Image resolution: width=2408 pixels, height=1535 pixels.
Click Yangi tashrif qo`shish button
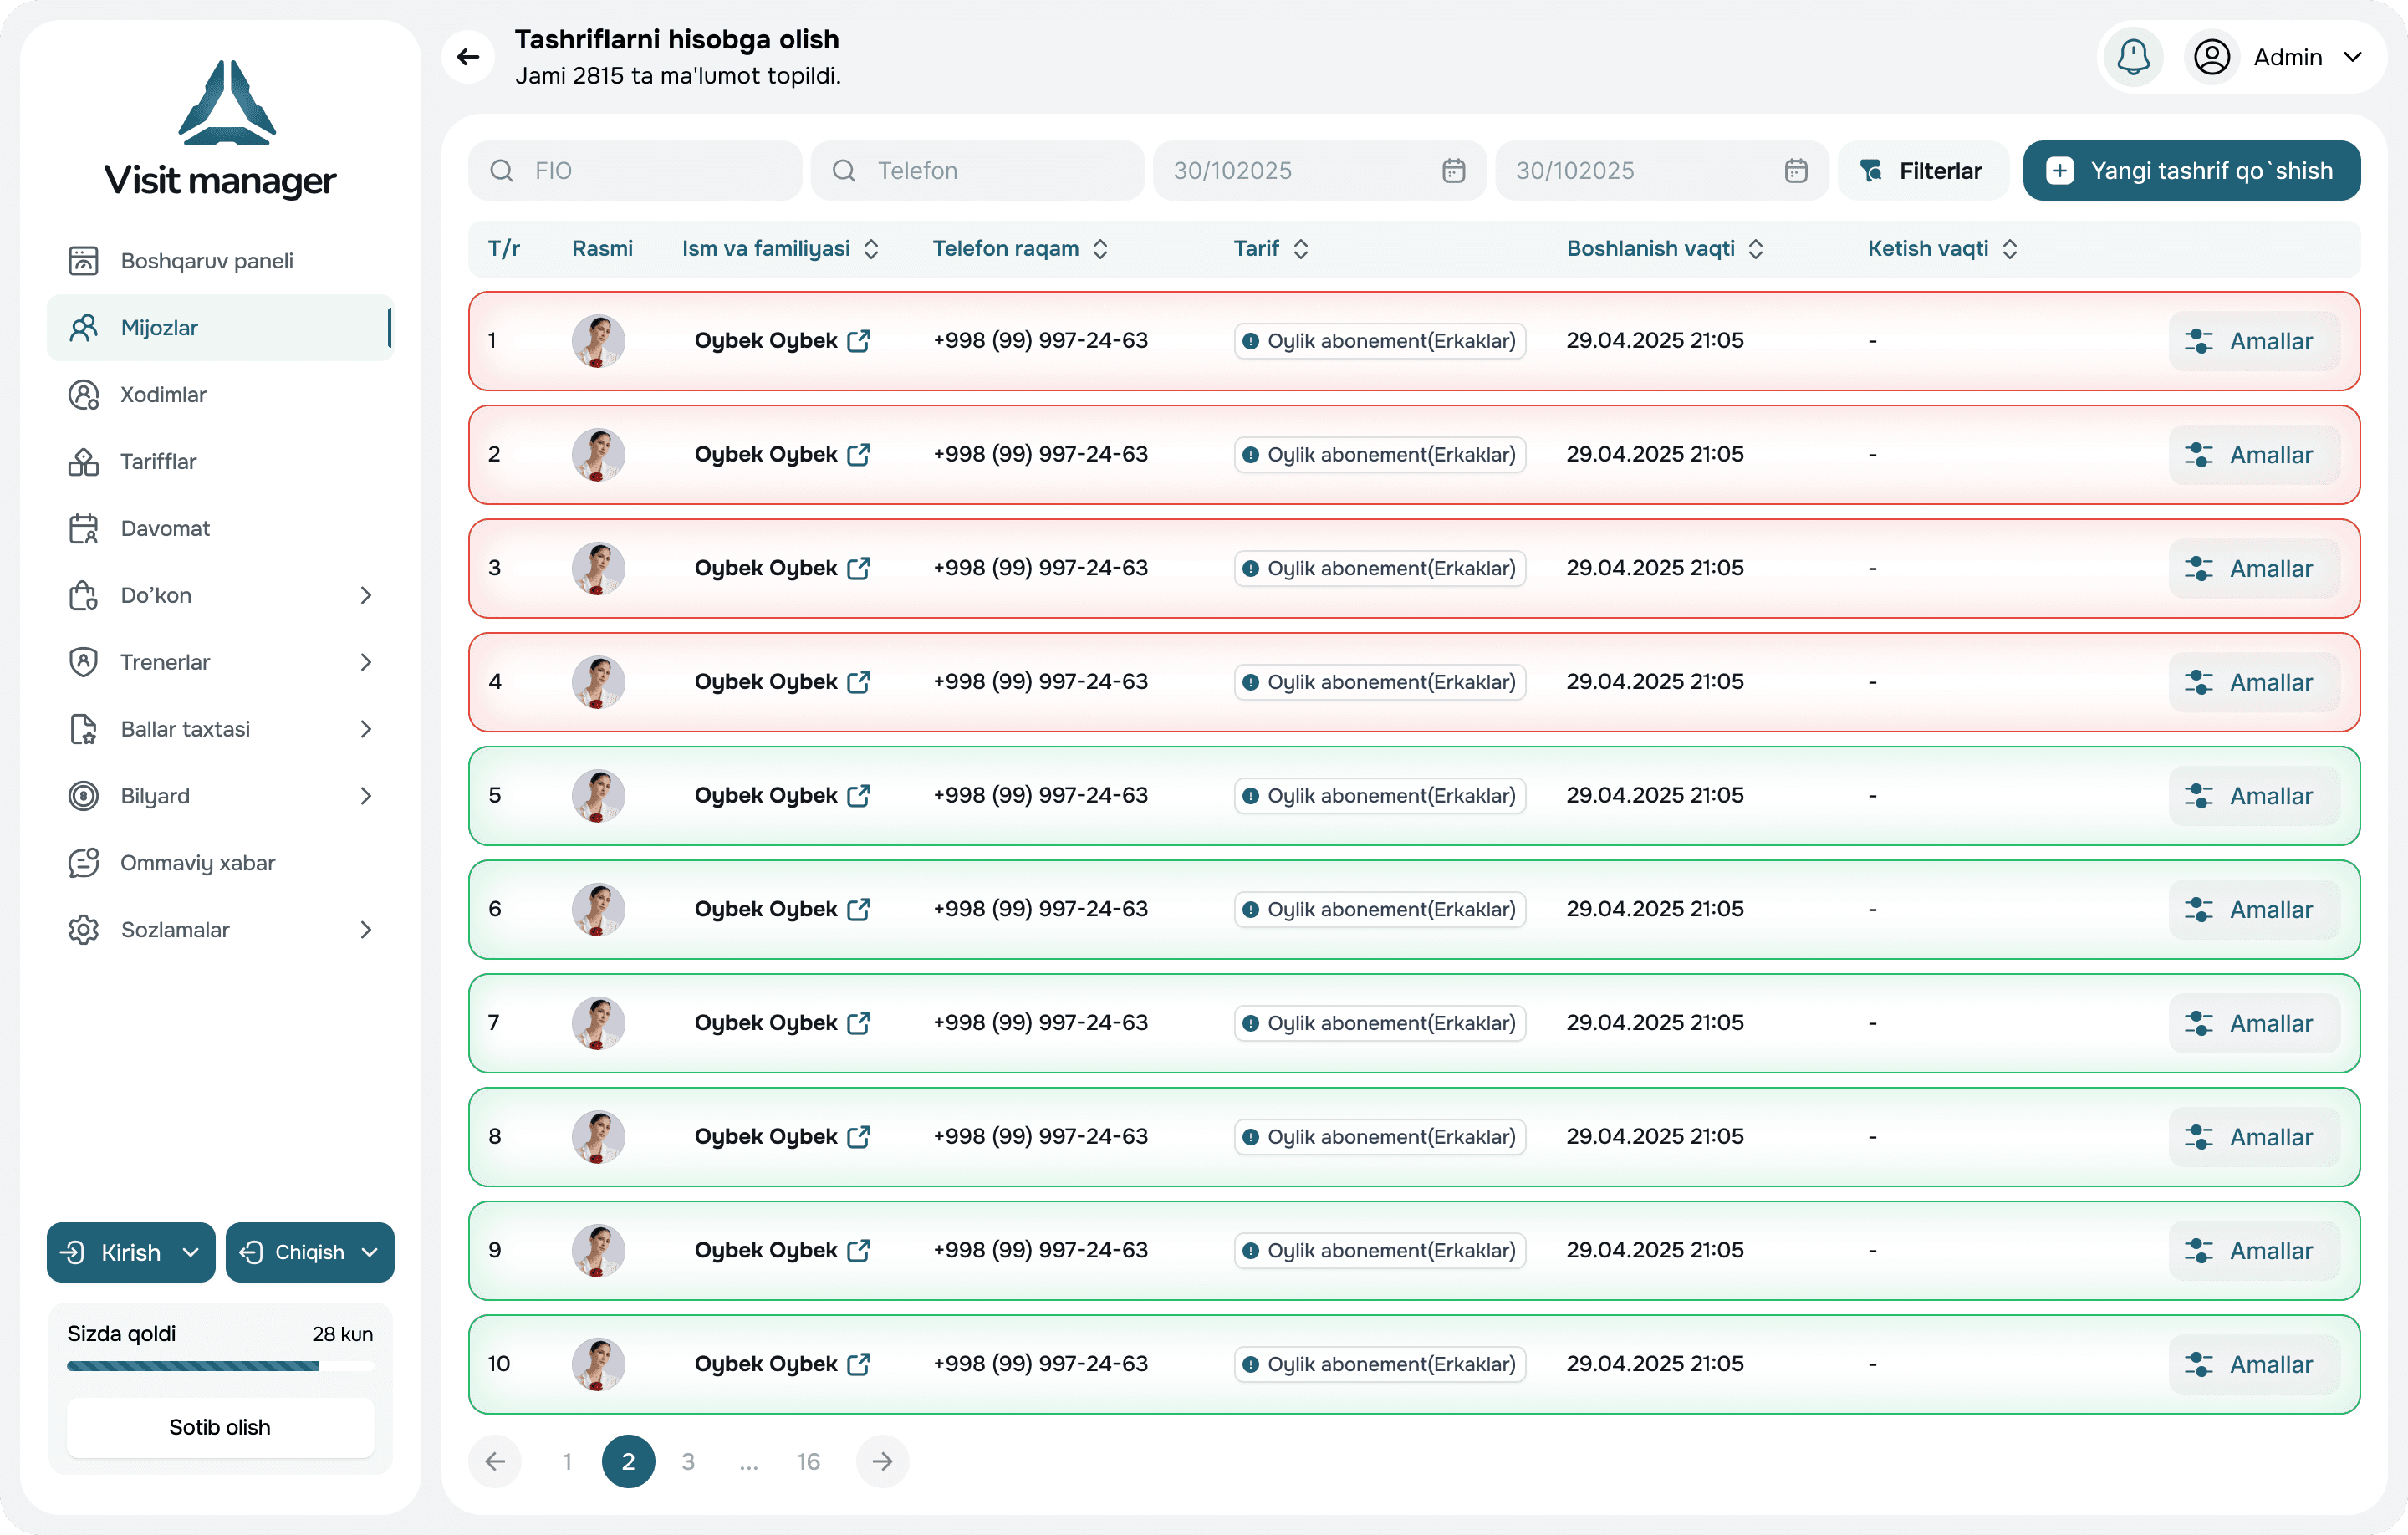[x=2191, y=171]
